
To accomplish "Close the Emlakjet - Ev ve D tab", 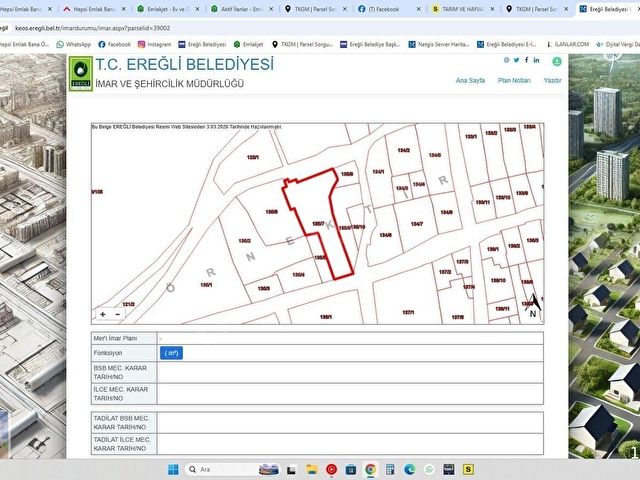I will tap(197, 9).
